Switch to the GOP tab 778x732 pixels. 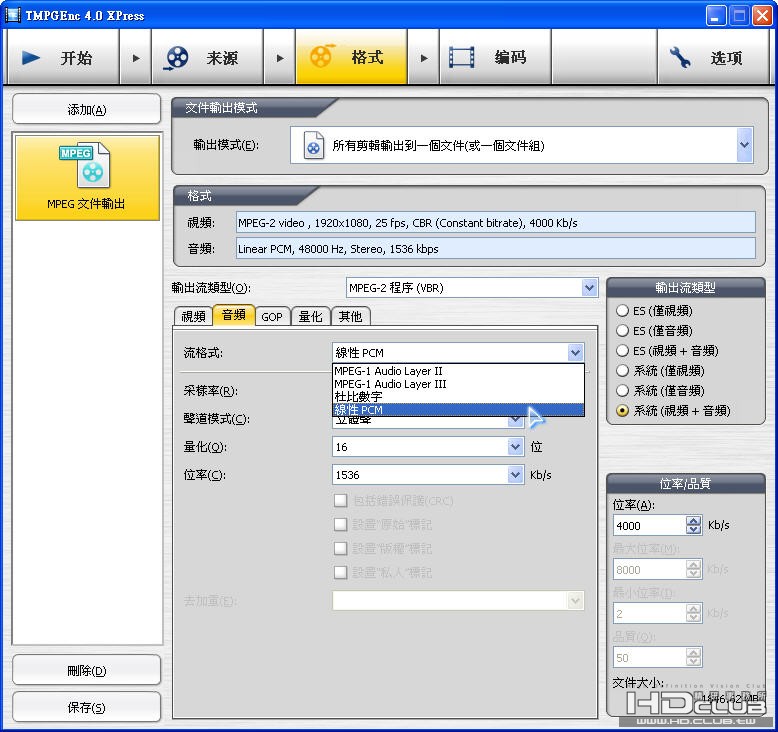pyautogui.click(x=272, y=316)
